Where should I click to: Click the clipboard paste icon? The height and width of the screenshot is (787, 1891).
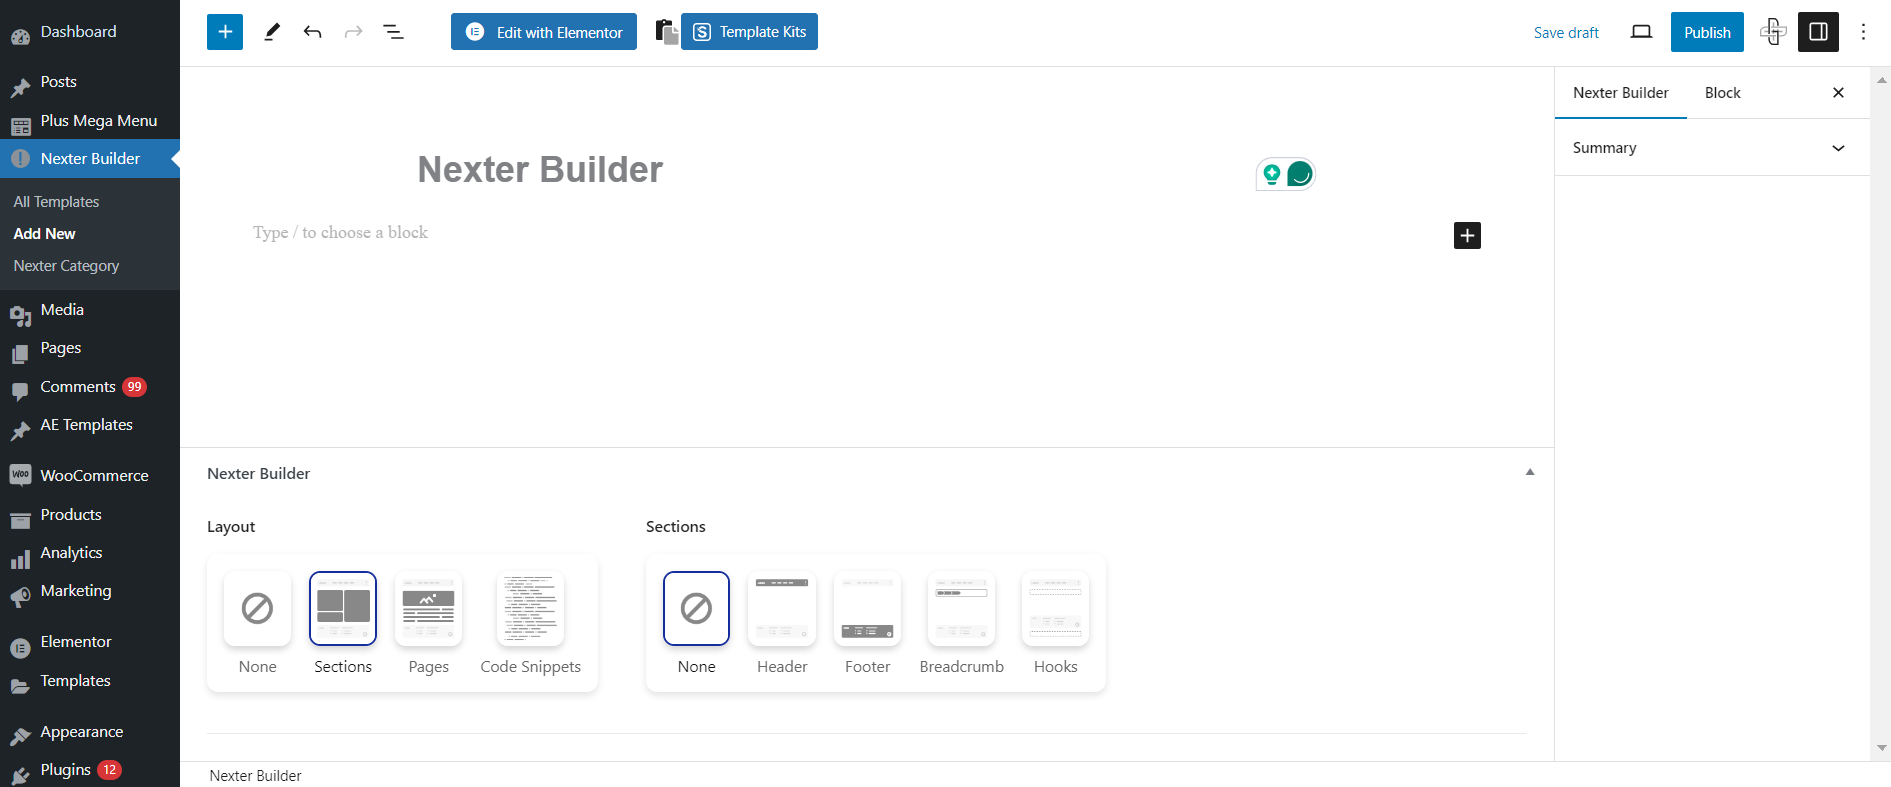tap(666, 32)
